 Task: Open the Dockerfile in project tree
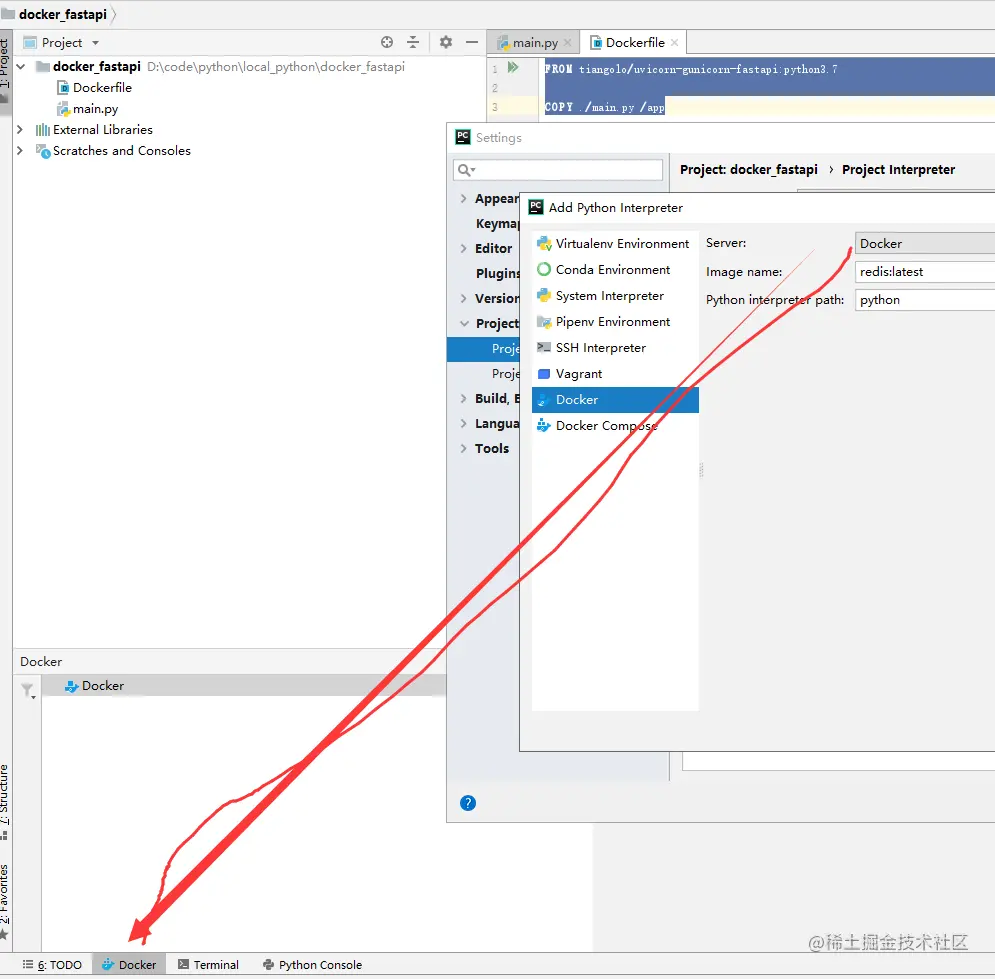[x=102, y=88]
